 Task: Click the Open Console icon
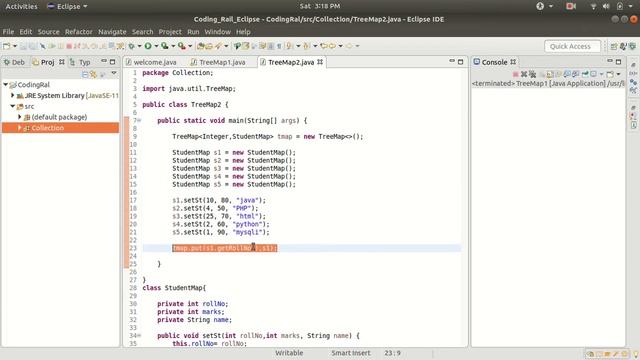(x=610, y=74)
